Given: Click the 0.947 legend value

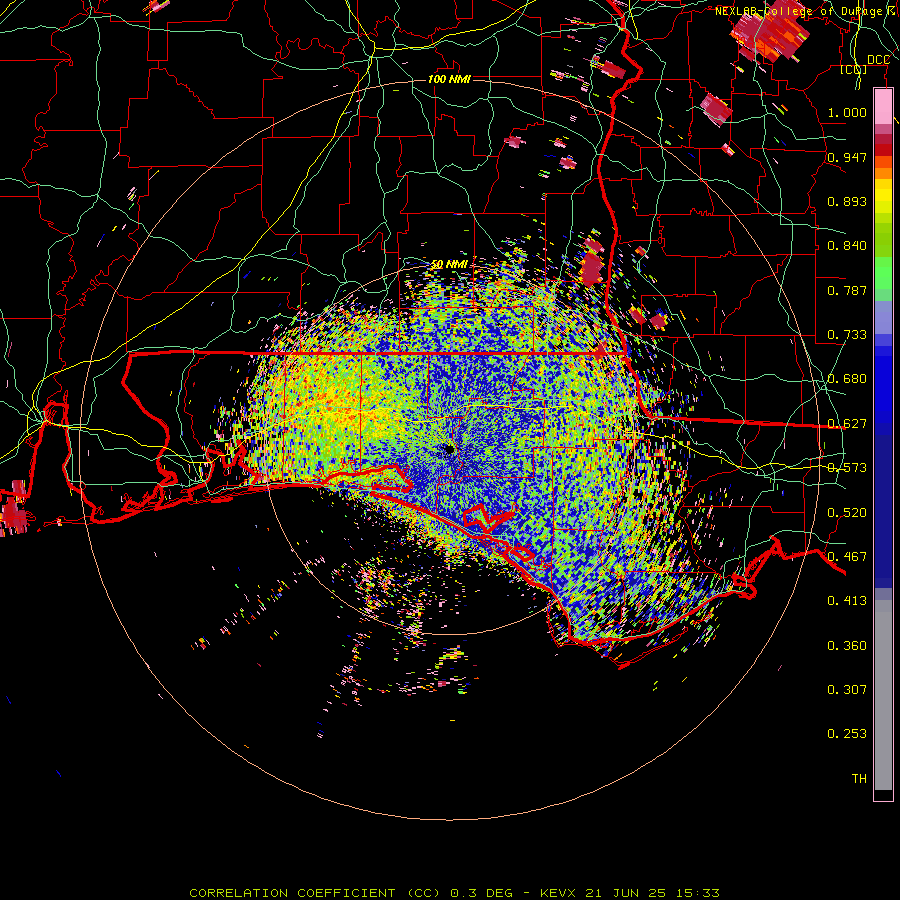Looking at the screenshot, I should tap(847, 157).
